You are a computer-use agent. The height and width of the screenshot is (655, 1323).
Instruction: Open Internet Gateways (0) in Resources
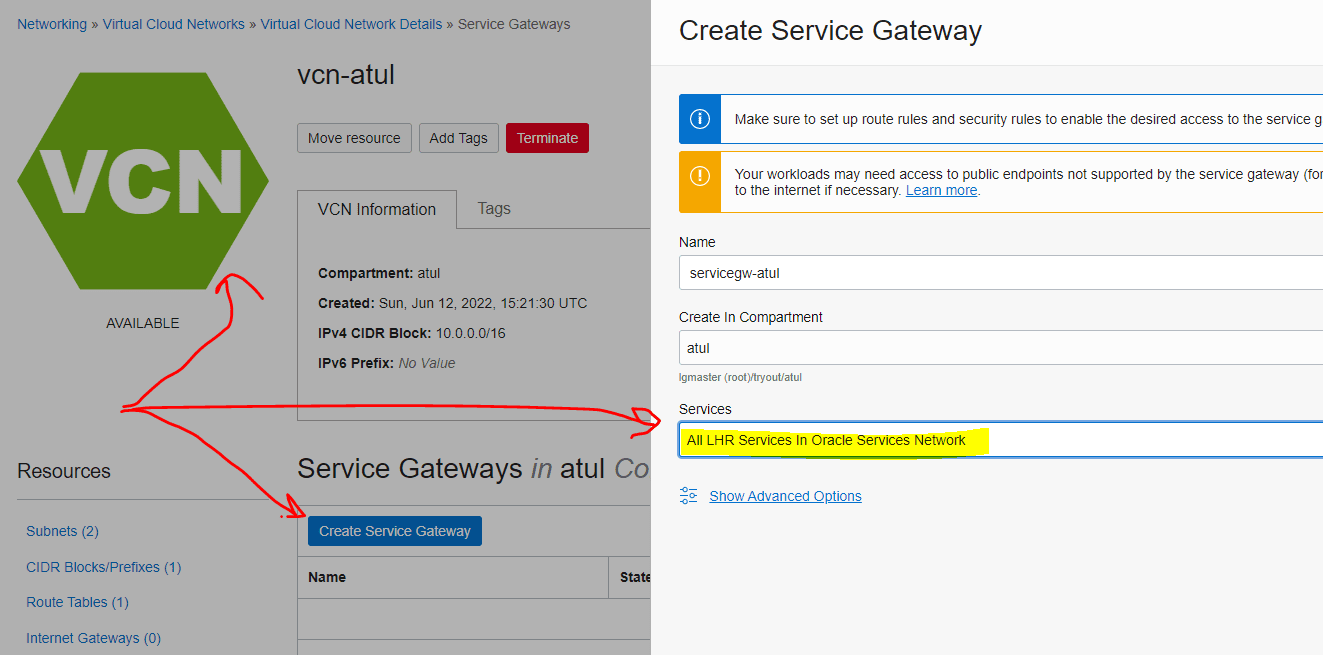(93, 638)
